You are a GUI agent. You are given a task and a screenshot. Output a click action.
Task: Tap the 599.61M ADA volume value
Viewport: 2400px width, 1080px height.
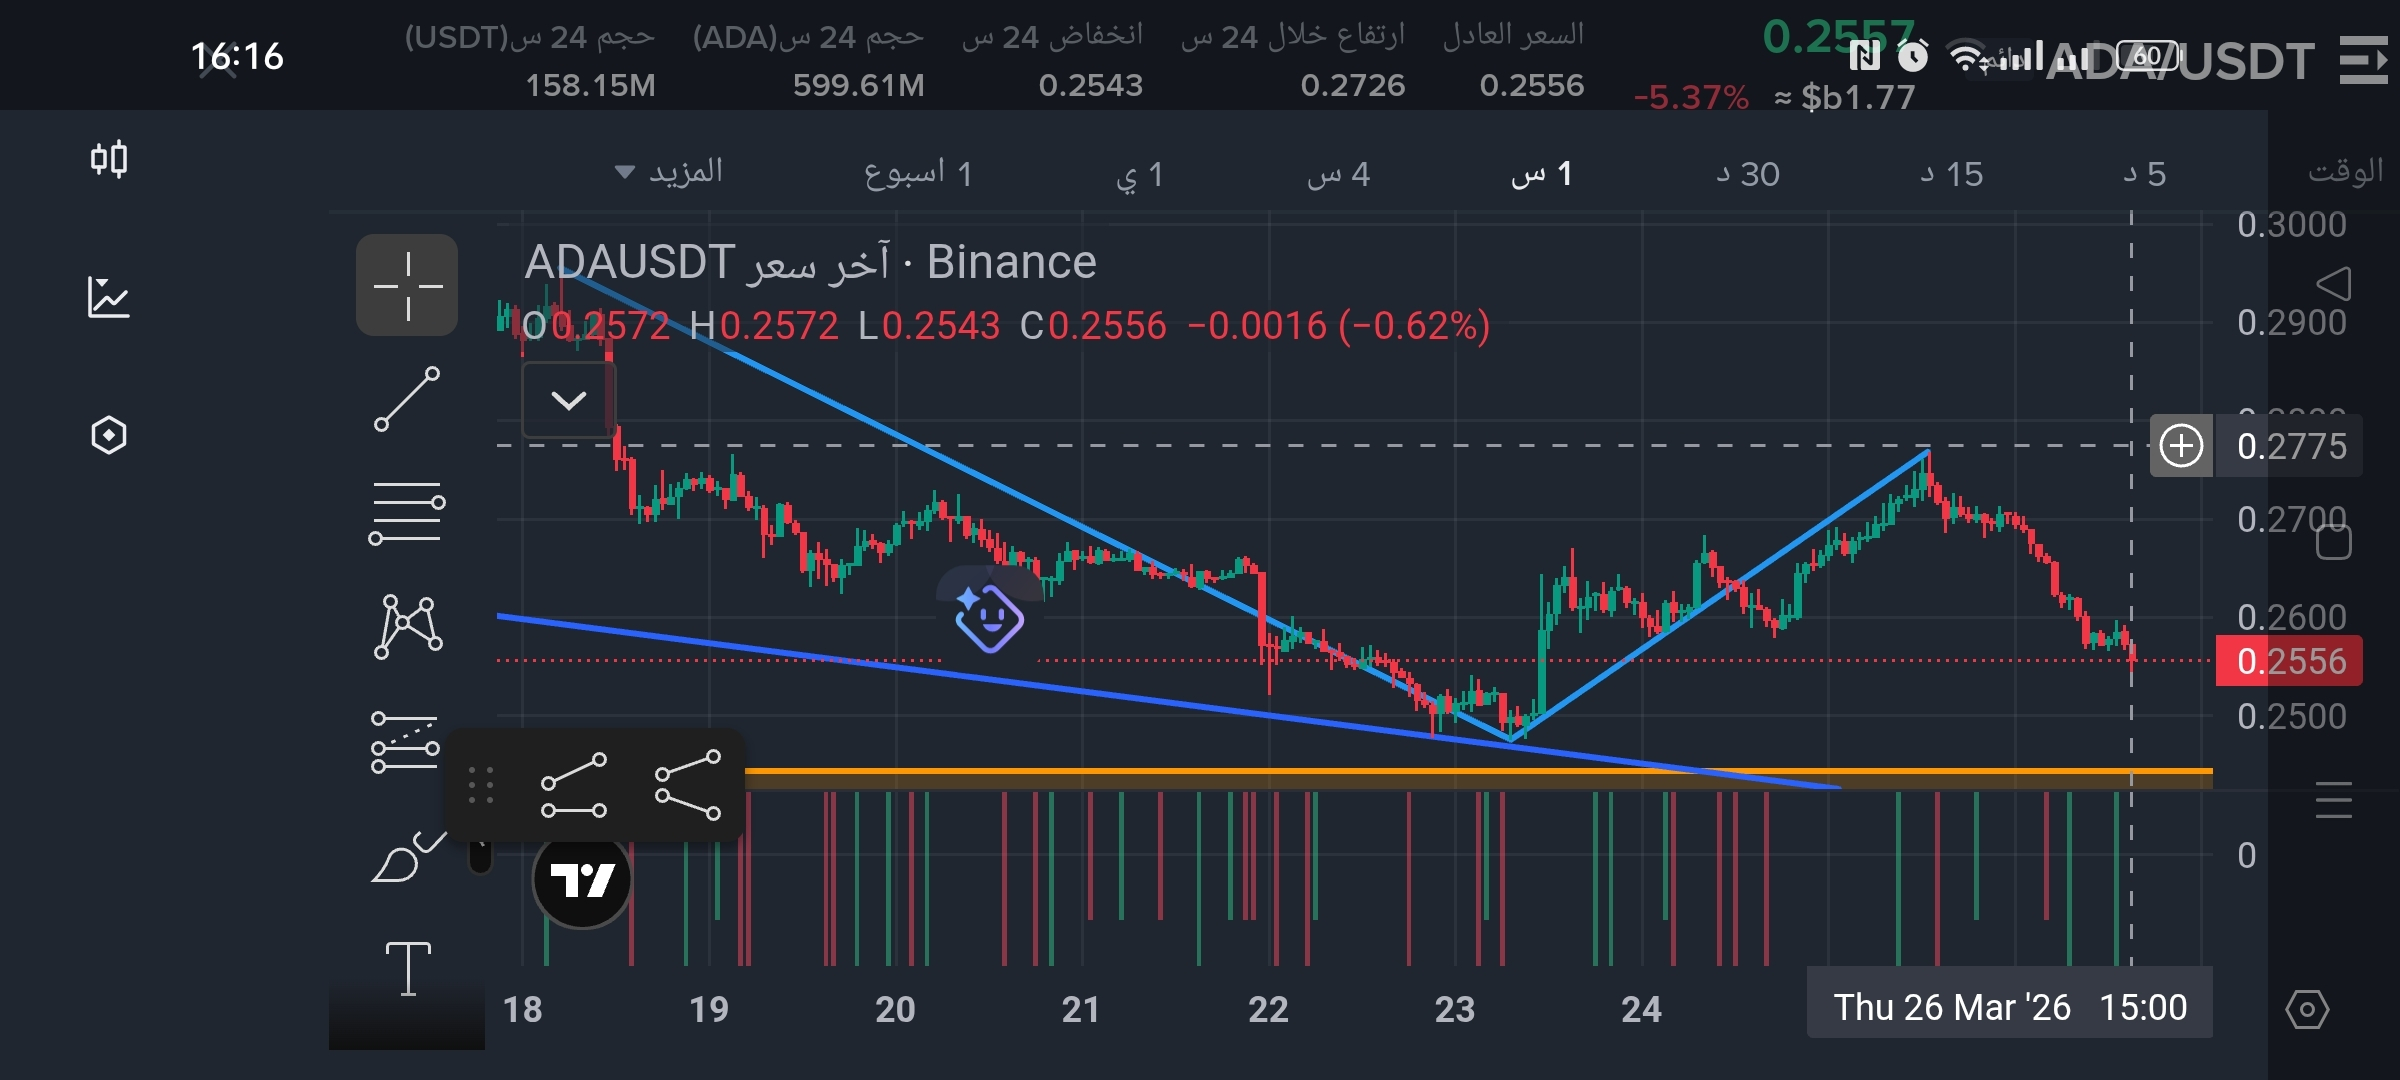(858, 85)
